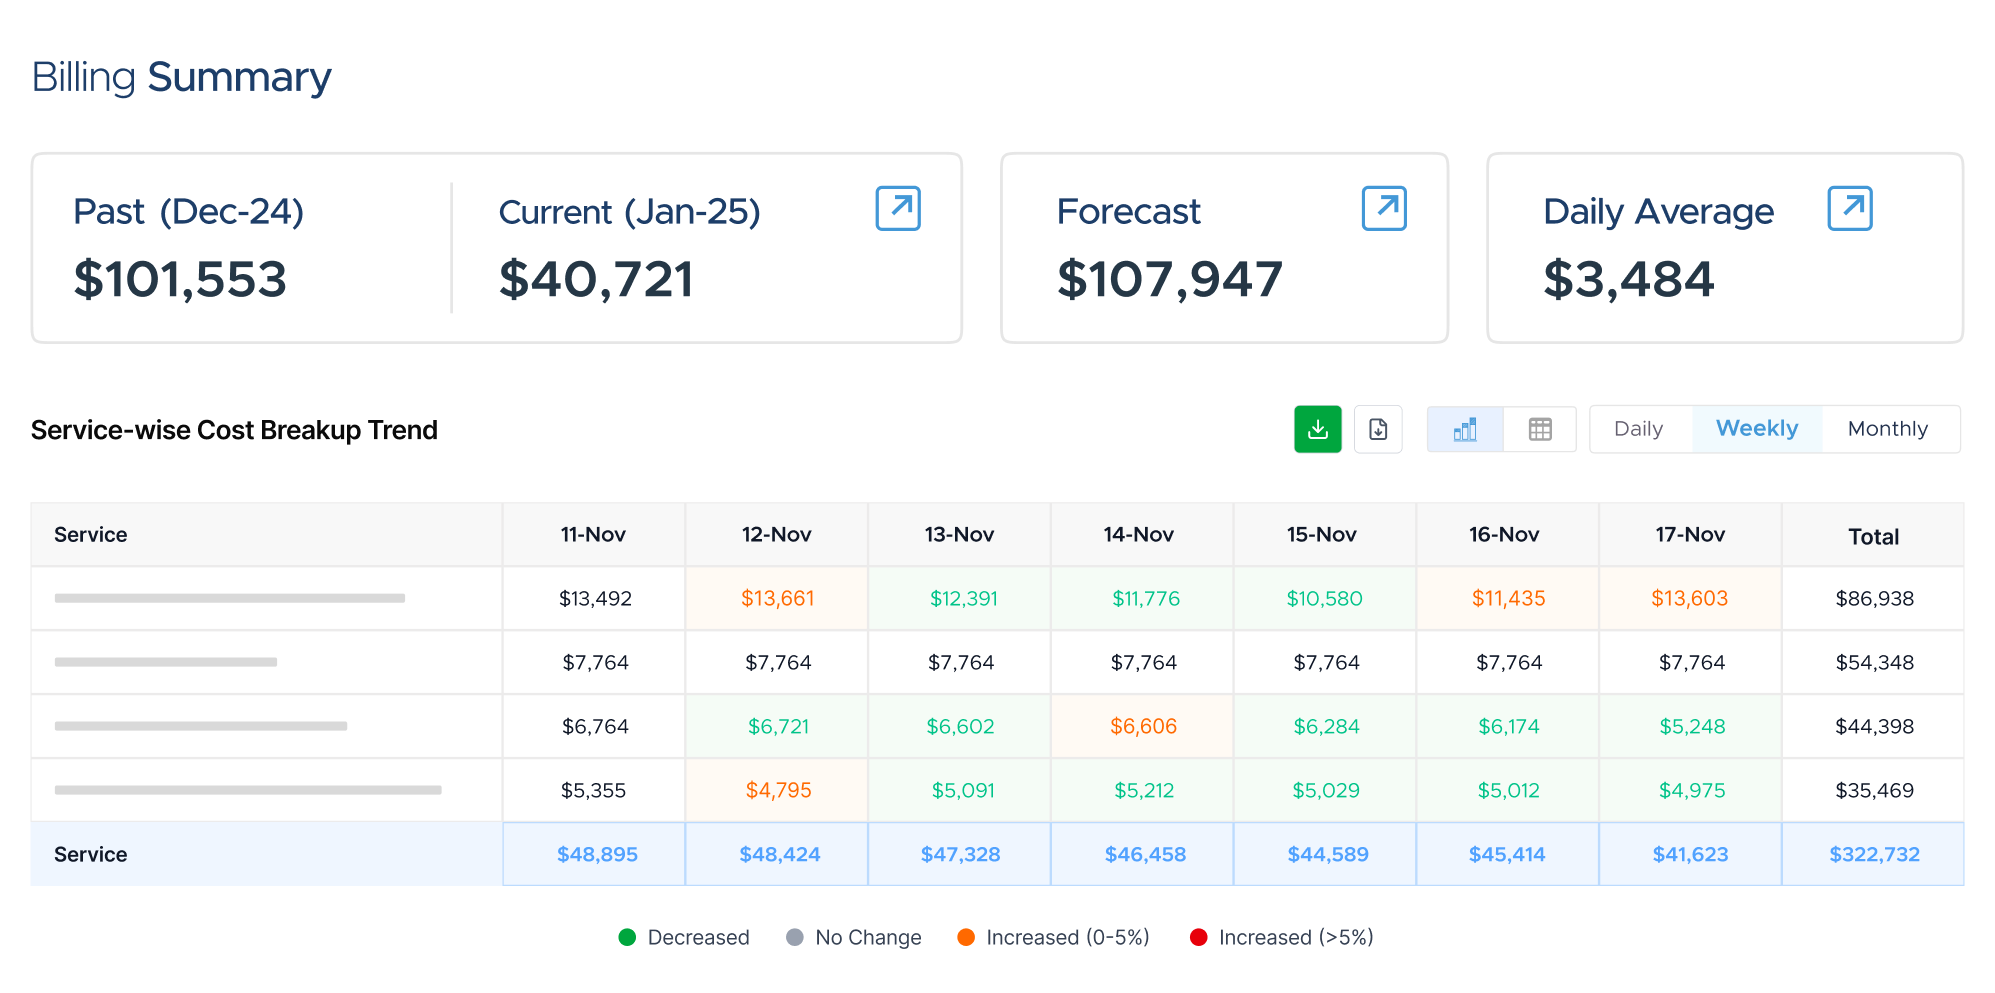Open the Current (Jan-25) details arrow

(898, 208)
